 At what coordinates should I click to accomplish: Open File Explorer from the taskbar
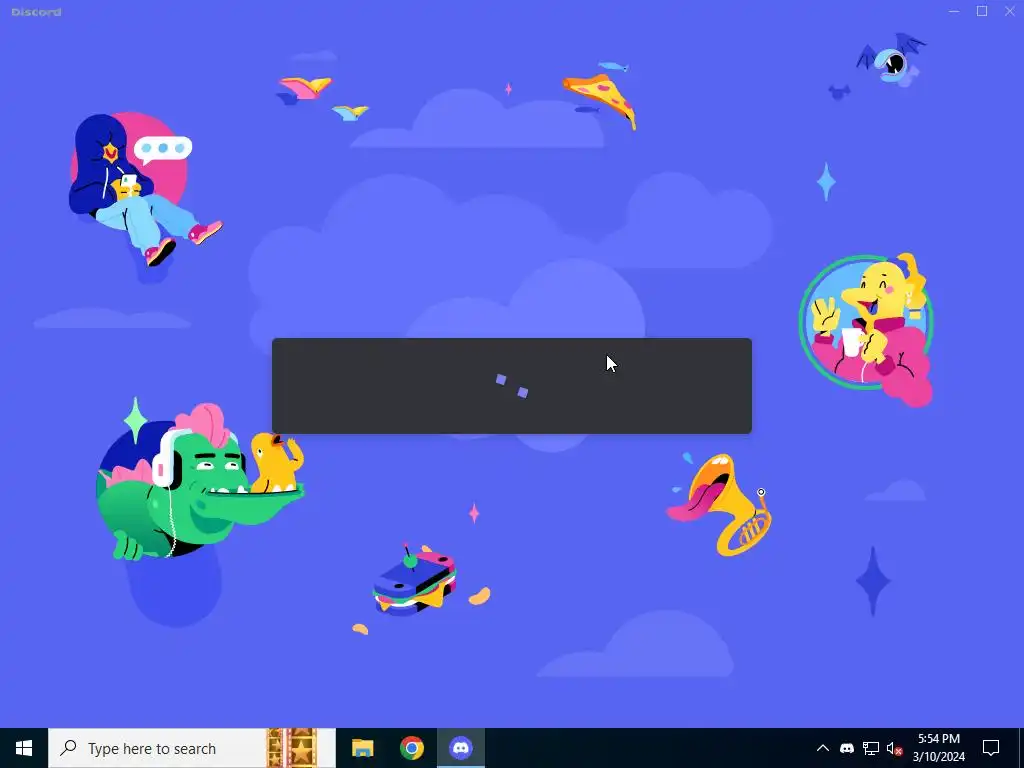pyautogui.click(x=362, y=748)
